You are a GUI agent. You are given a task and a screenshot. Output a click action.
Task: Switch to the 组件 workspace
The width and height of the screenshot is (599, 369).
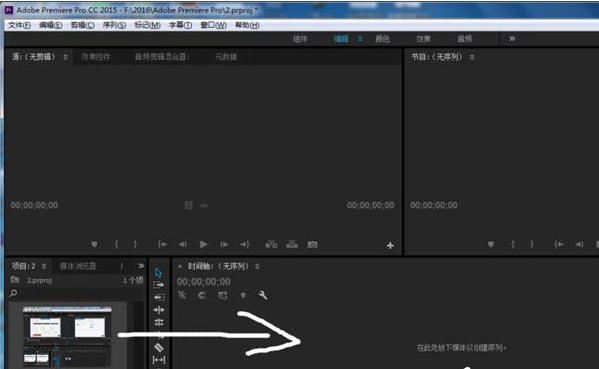[x=300, y=39]
